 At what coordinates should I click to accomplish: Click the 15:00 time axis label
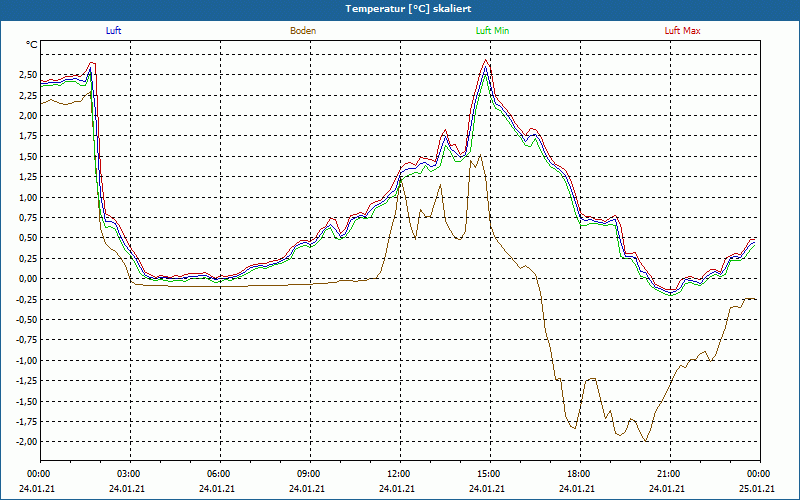tap(490, 474)
